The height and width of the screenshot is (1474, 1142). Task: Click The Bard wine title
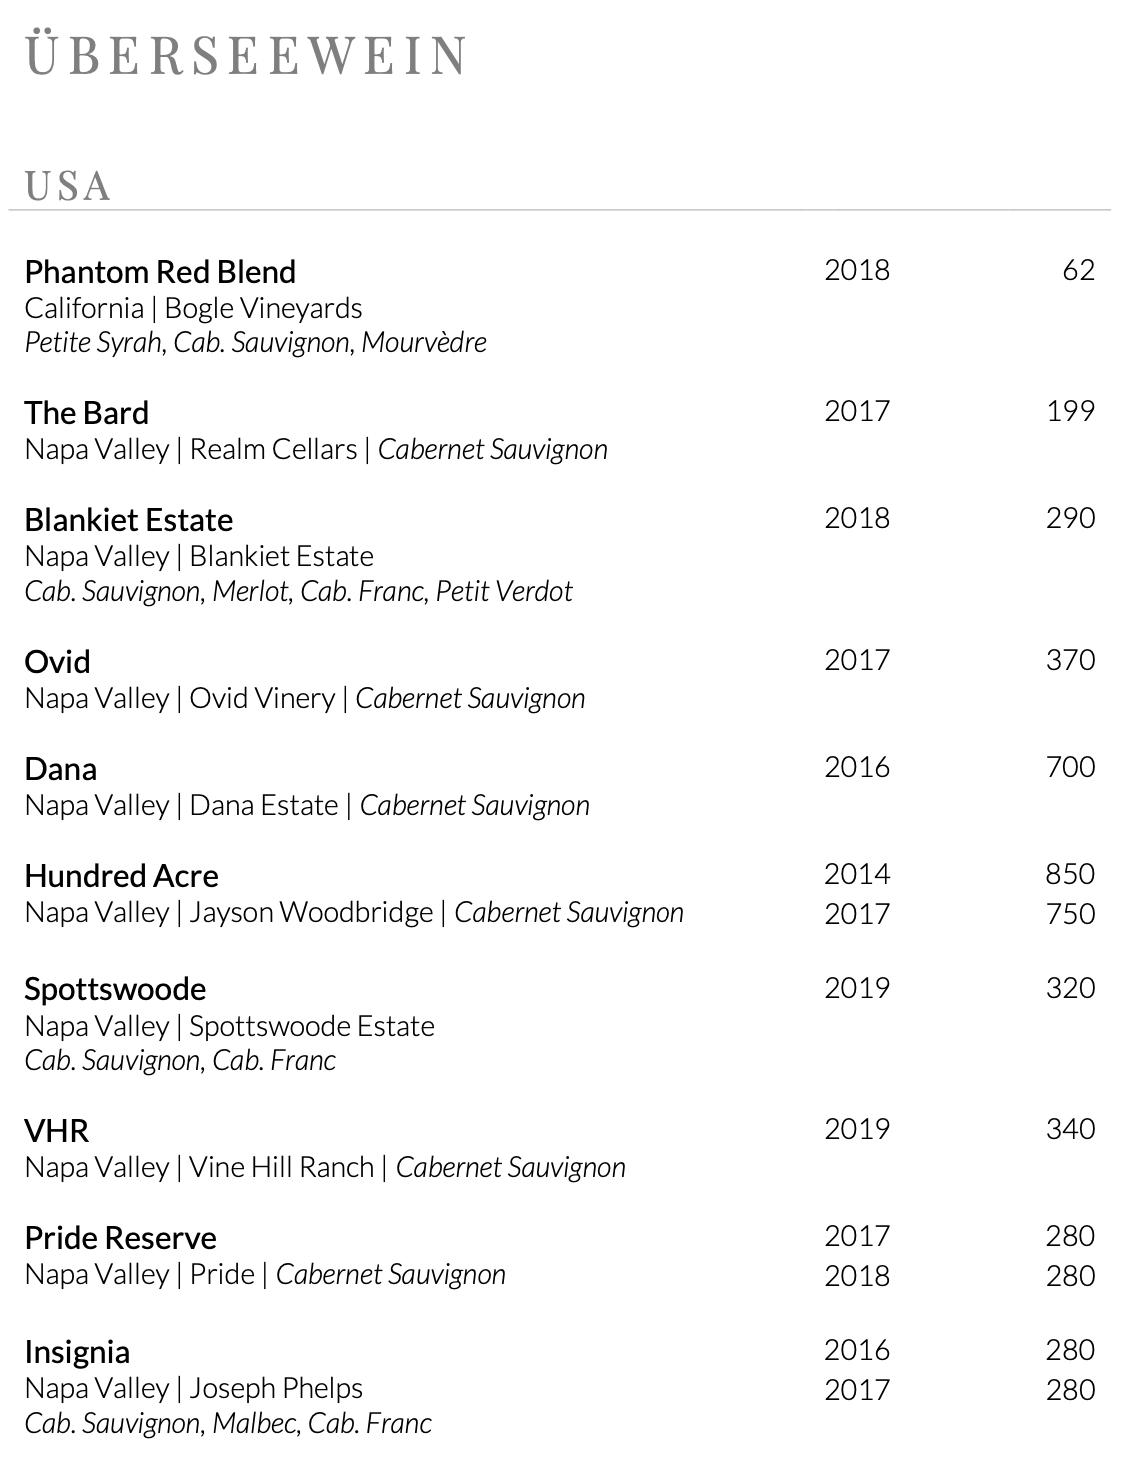(x=86, y=413)
